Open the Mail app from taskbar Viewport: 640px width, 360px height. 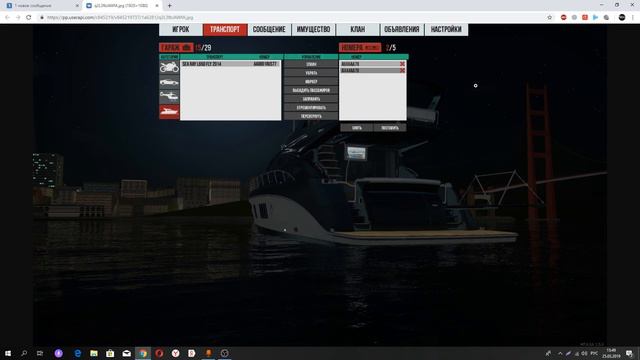127,353
